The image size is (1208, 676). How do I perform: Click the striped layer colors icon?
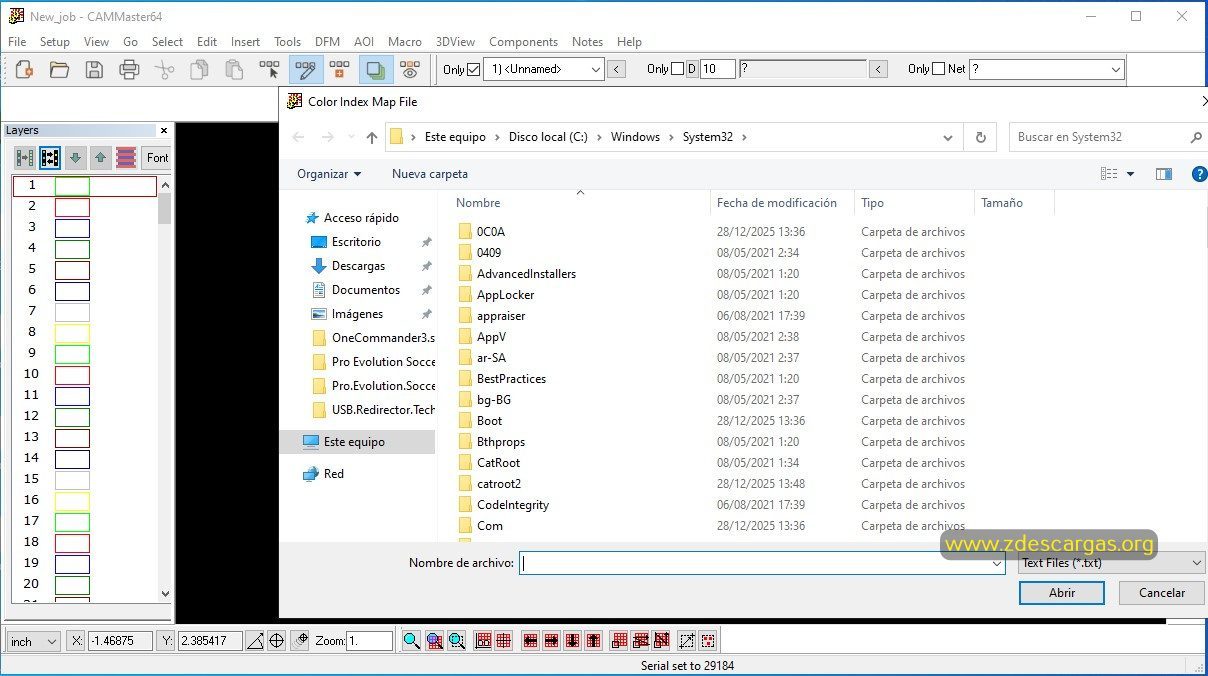pos(126,158)
